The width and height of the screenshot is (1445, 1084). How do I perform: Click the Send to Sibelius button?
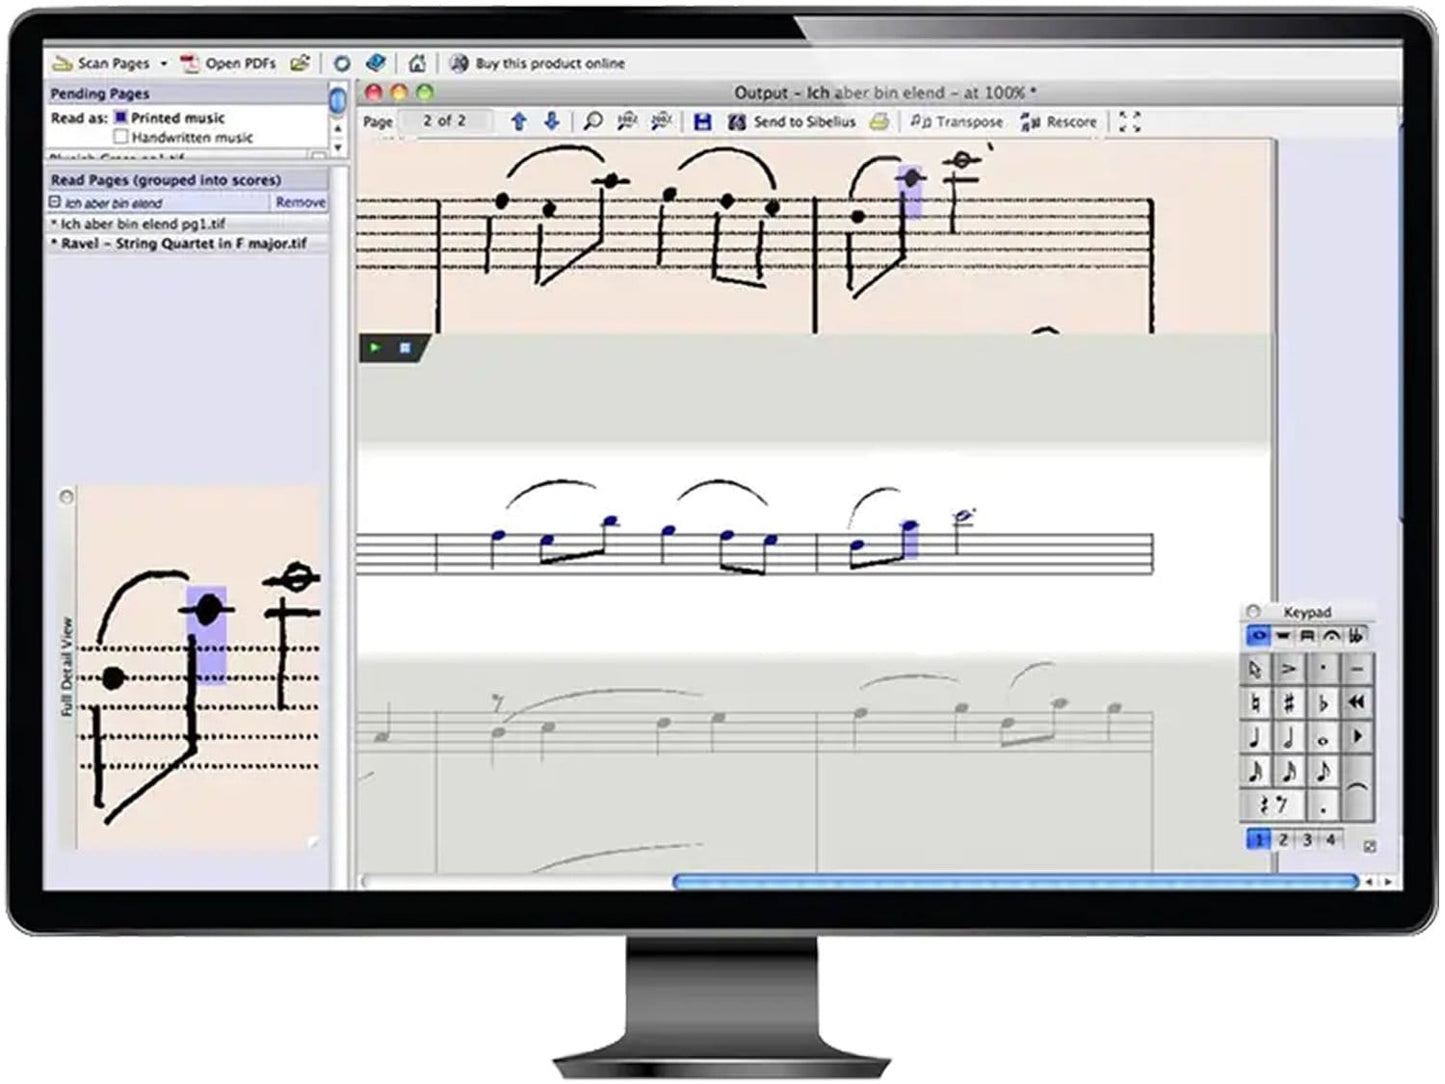[x=791, y=122]
